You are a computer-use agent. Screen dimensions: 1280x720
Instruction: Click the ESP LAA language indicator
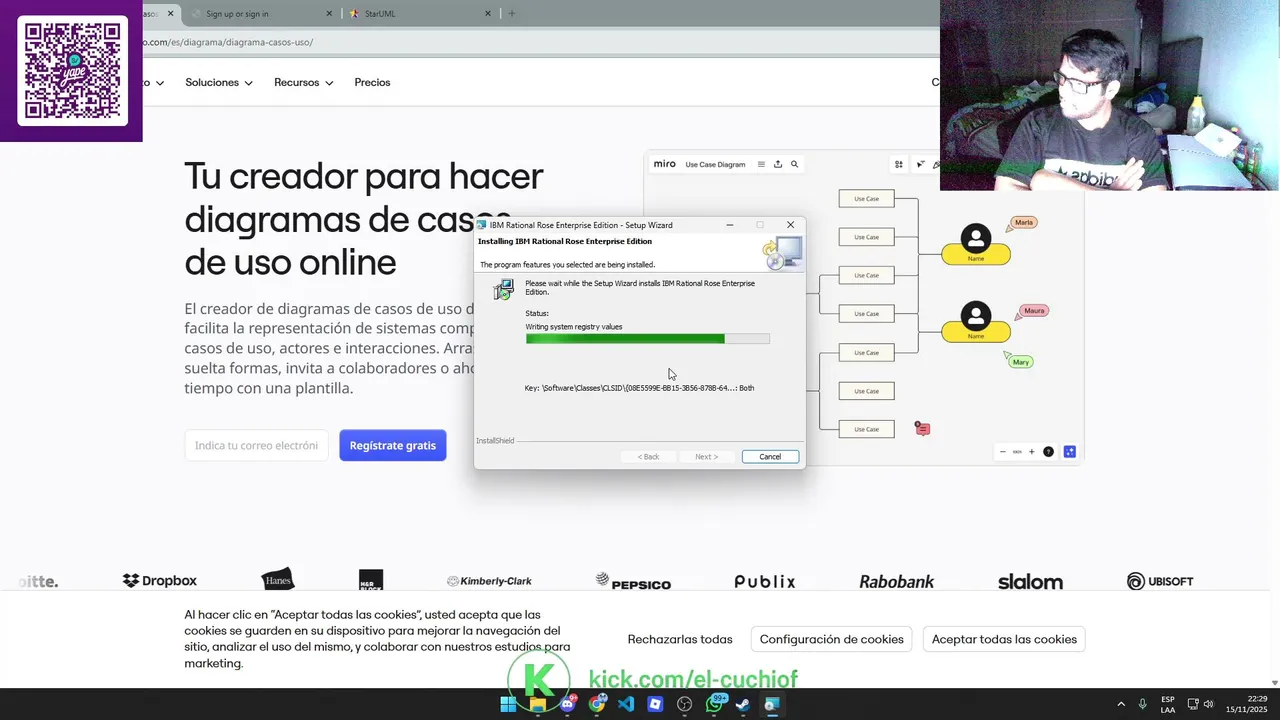click(x=1168, y=704)
